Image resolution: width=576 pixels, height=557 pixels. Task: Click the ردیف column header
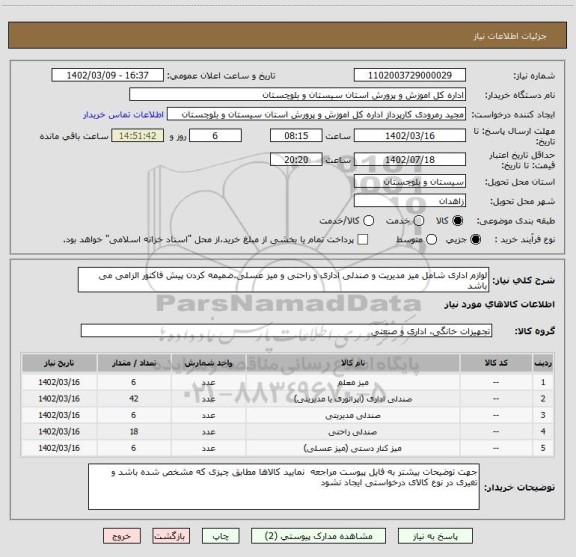pyautogui.click(x=543, y=363)
